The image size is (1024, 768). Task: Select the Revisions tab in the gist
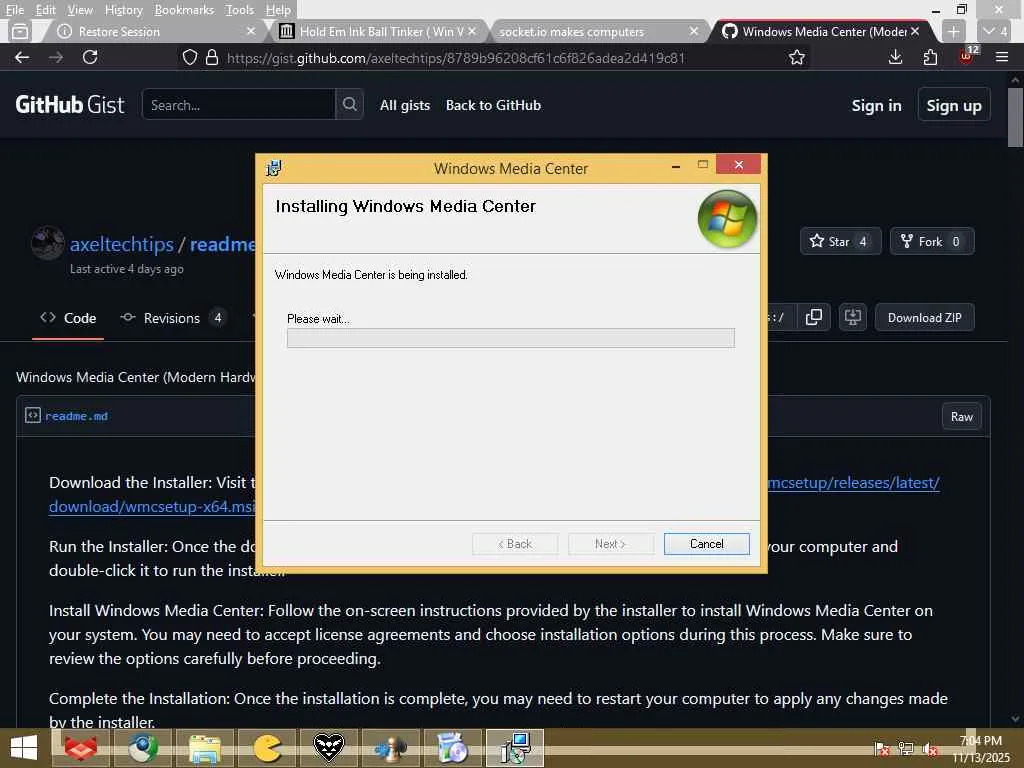click(x=173, y=318)
